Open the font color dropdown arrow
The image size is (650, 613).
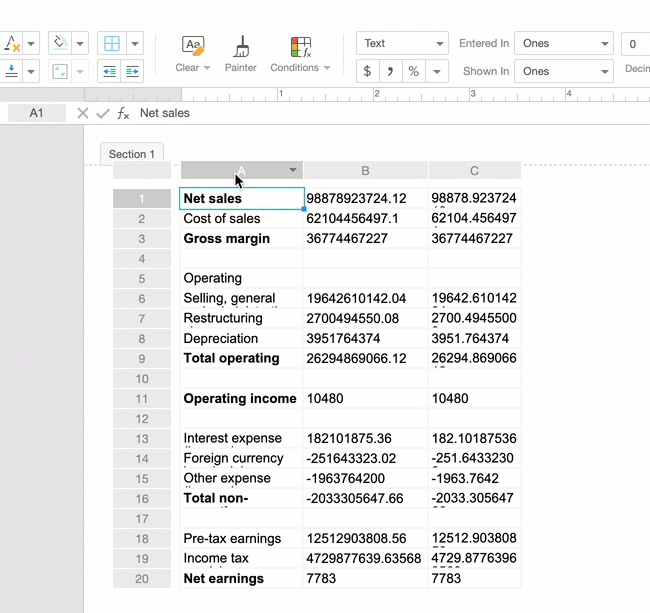coord(31,43)
